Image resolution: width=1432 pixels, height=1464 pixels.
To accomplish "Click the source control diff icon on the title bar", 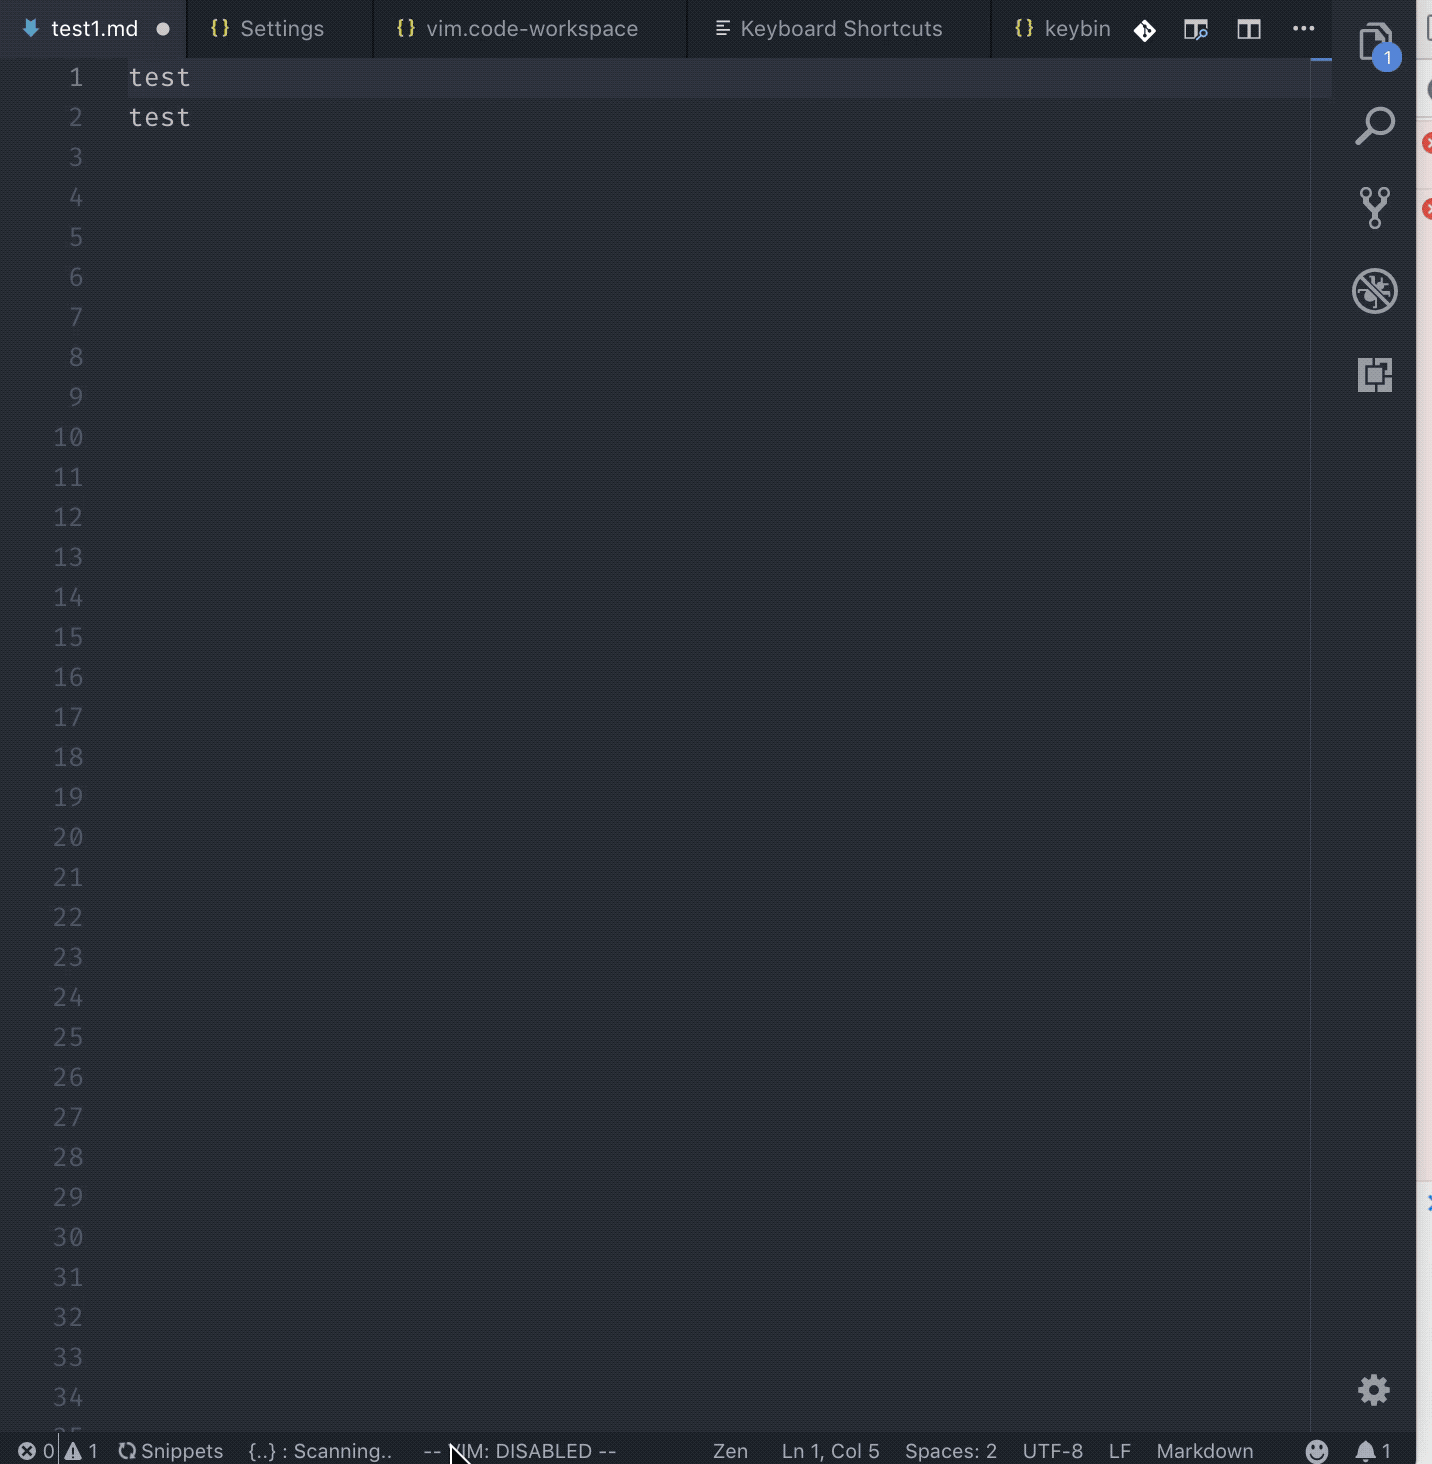I will tap(1145, 29).
